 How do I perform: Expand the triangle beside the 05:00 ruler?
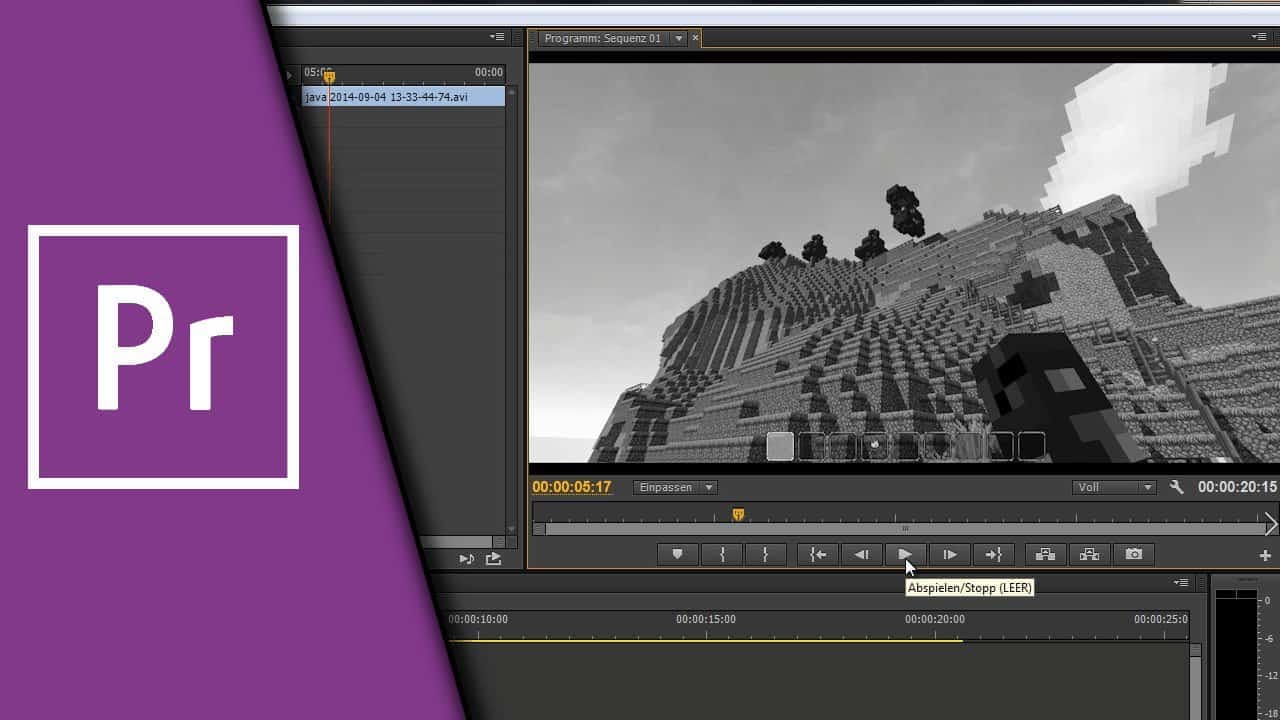pos(291,74)
